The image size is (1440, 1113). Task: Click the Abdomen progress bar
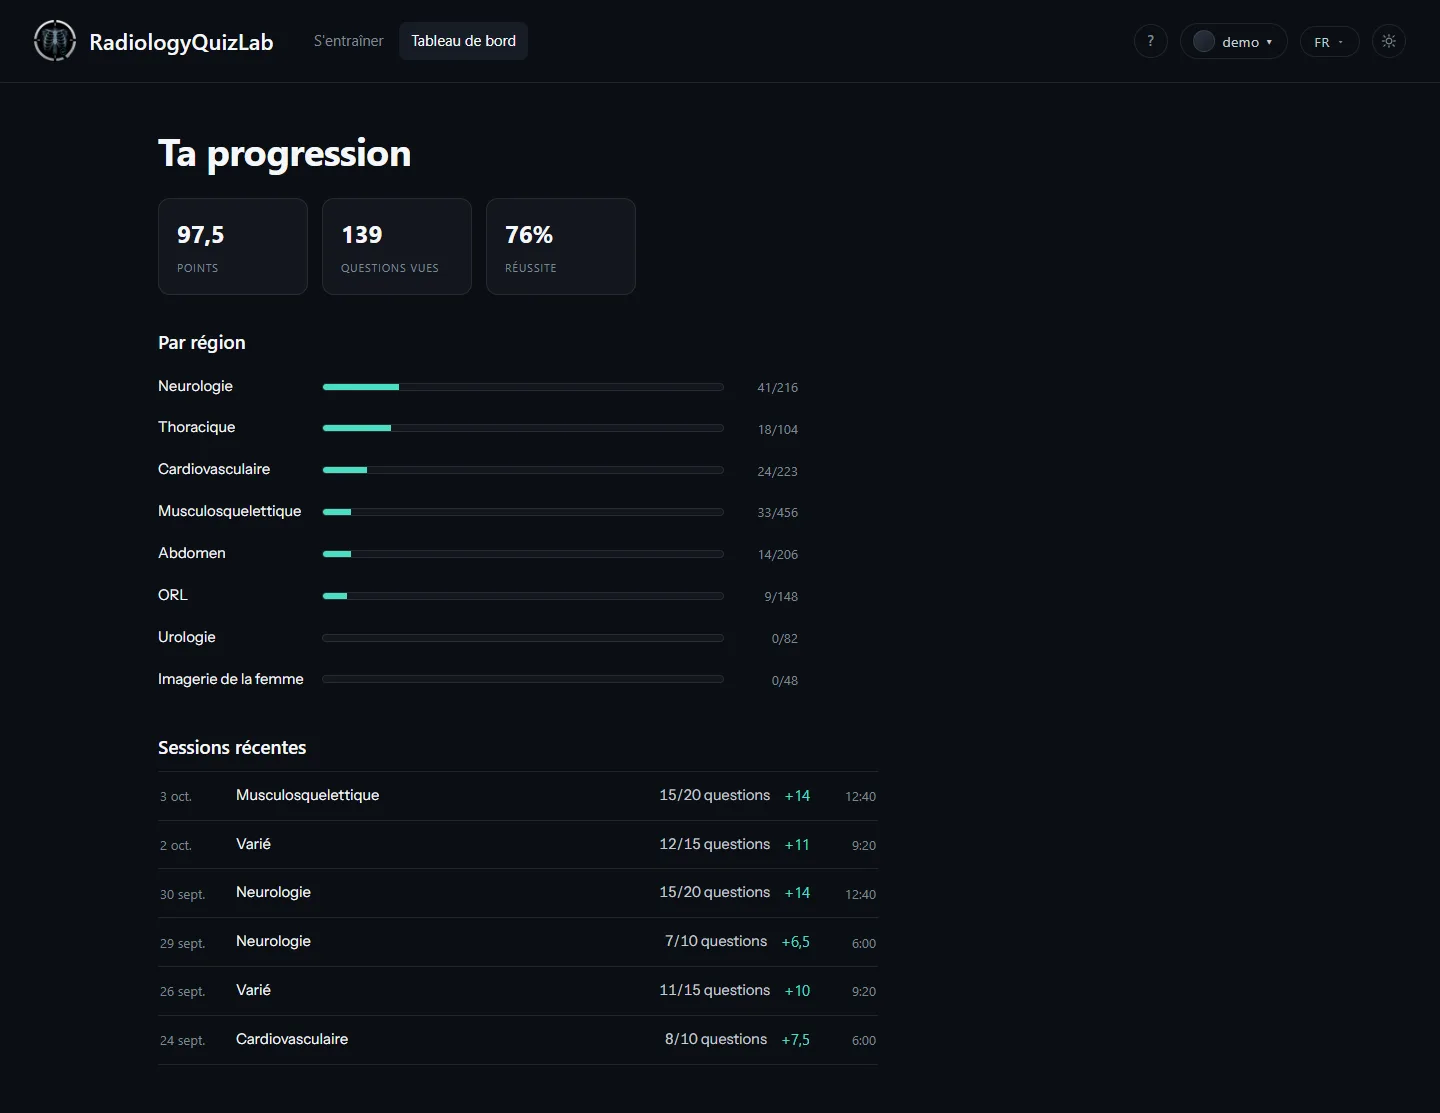(x=523, y=554)
